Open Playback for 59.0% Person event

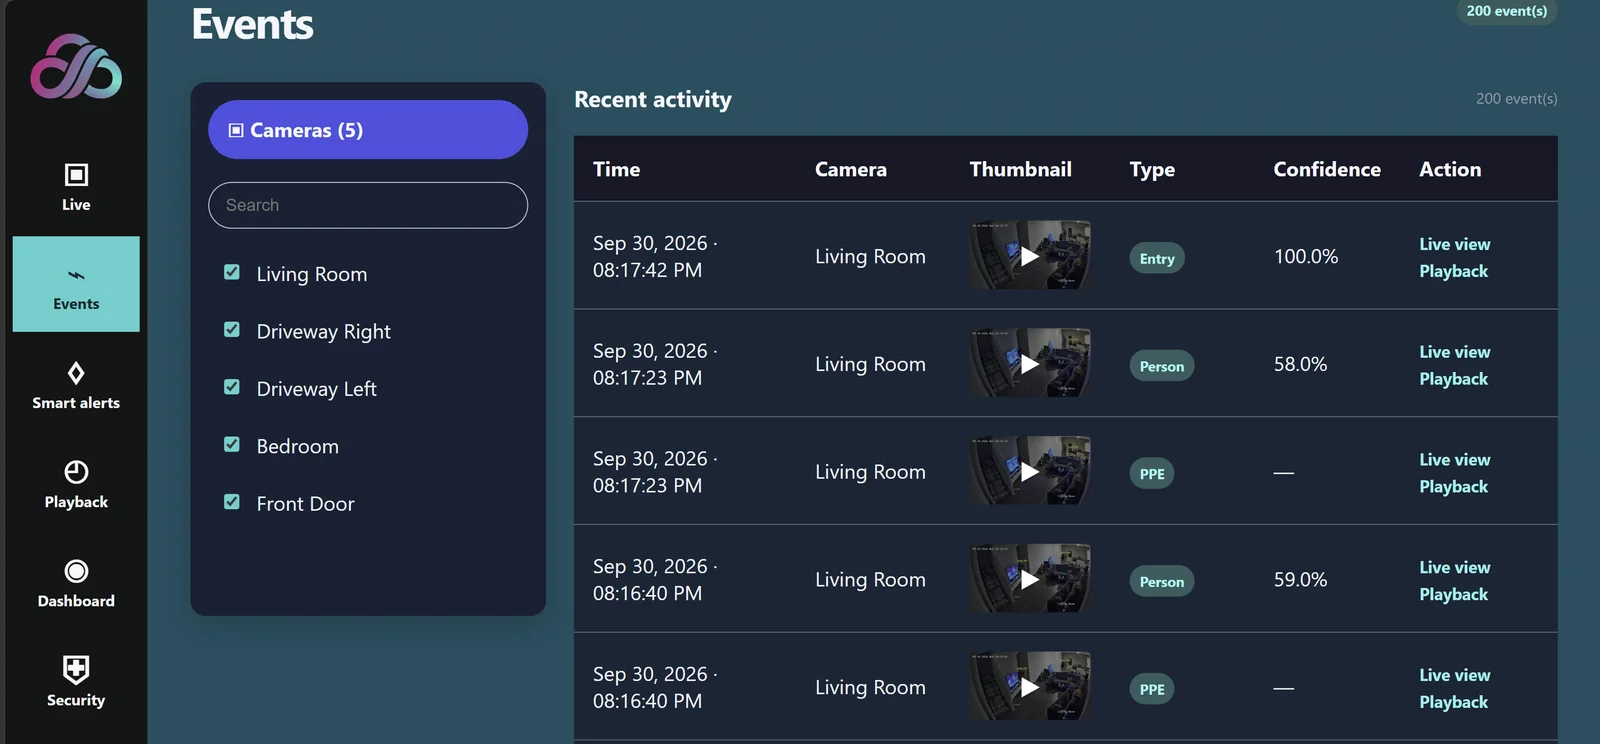[x=1454, y=594]
